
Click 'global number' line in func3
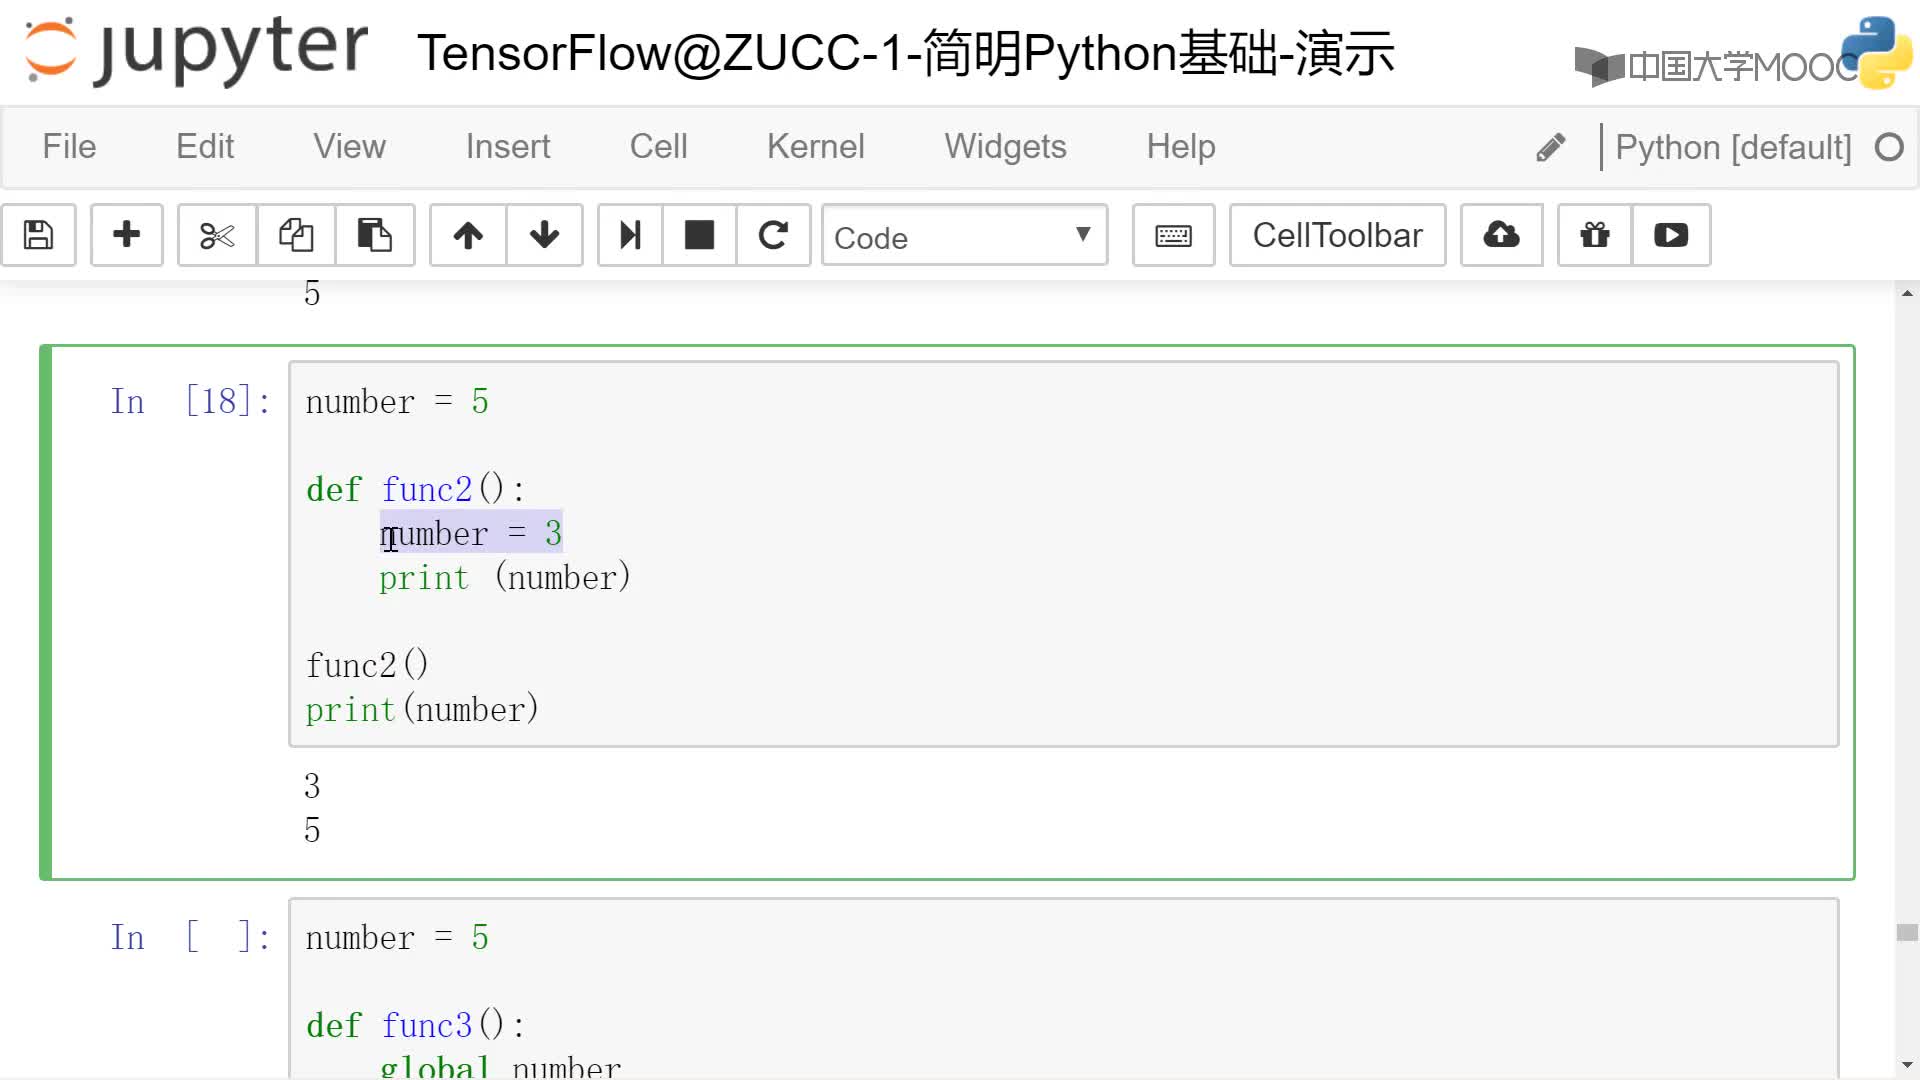500,1066
